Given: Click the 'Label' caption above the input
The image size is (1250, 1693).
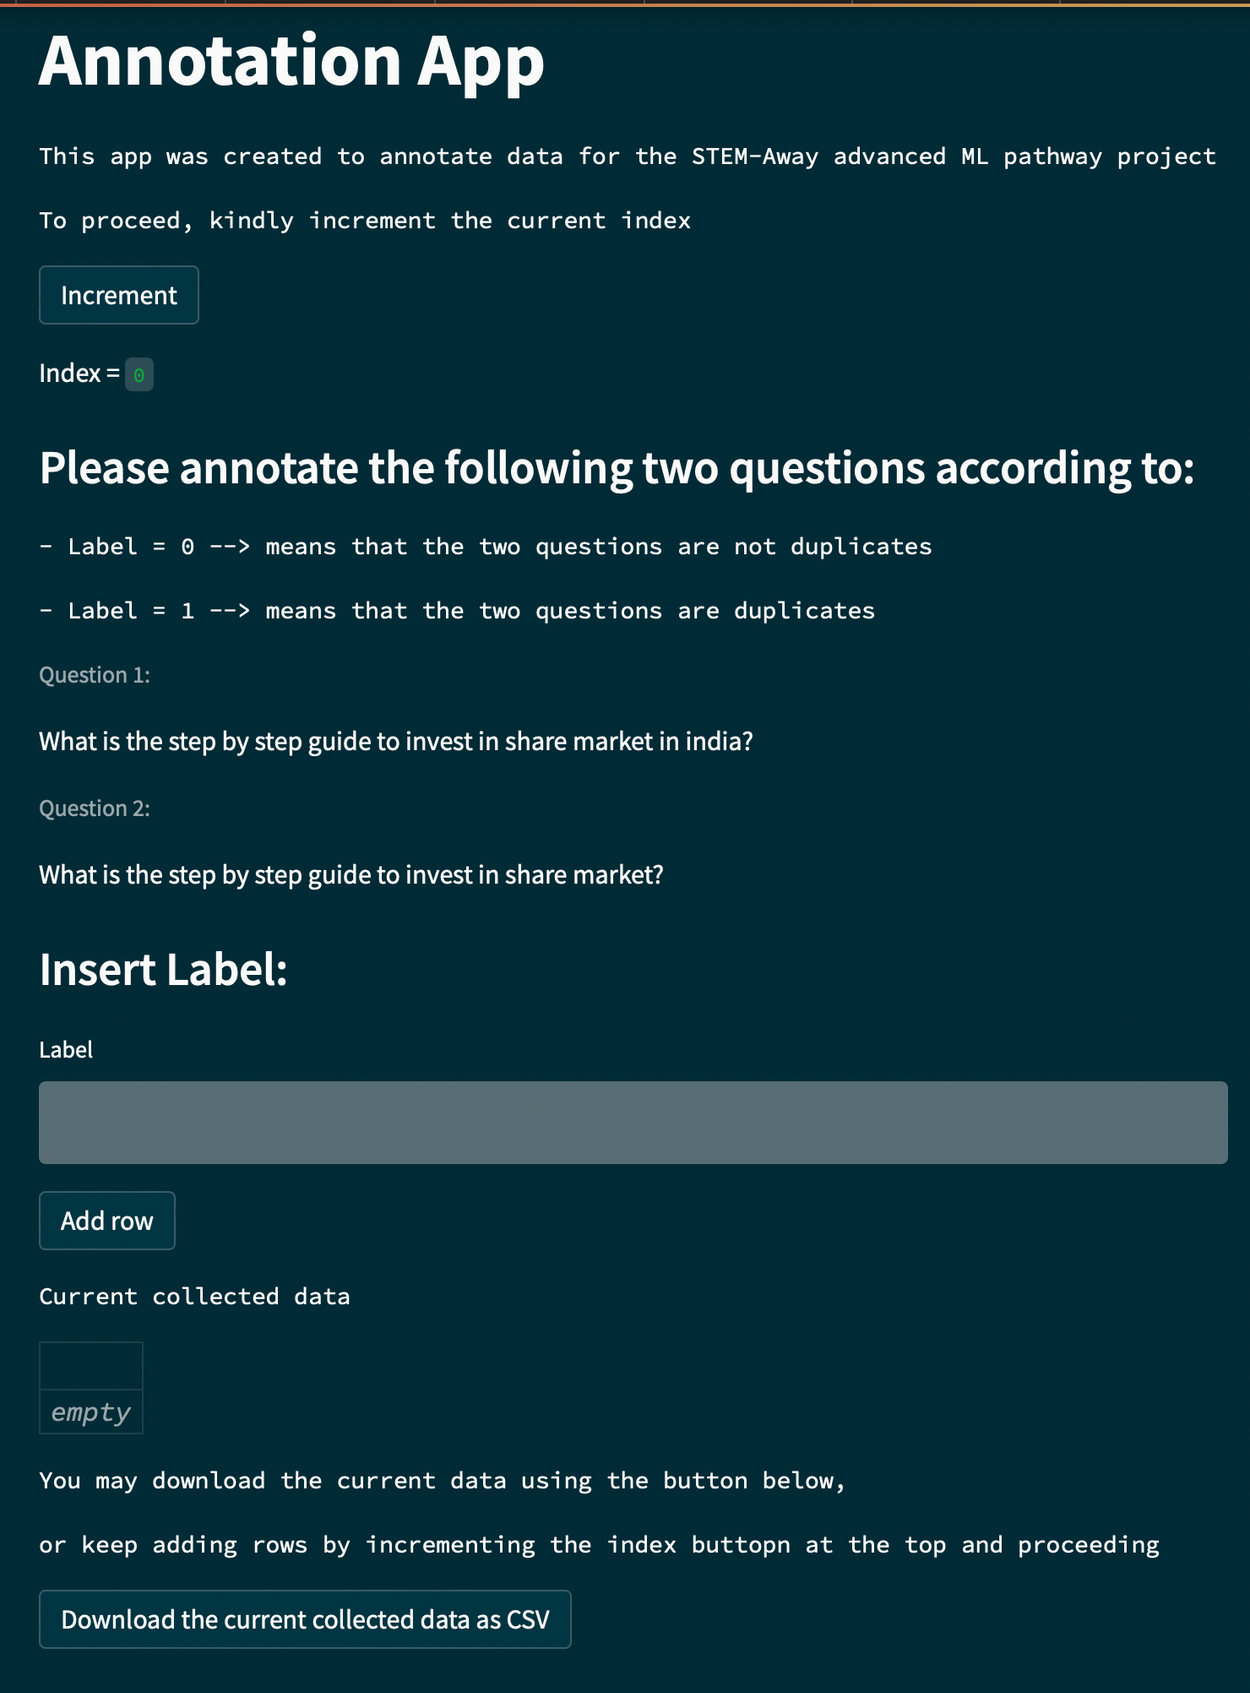Looking at the screenshot, I should pos(66,1049).
